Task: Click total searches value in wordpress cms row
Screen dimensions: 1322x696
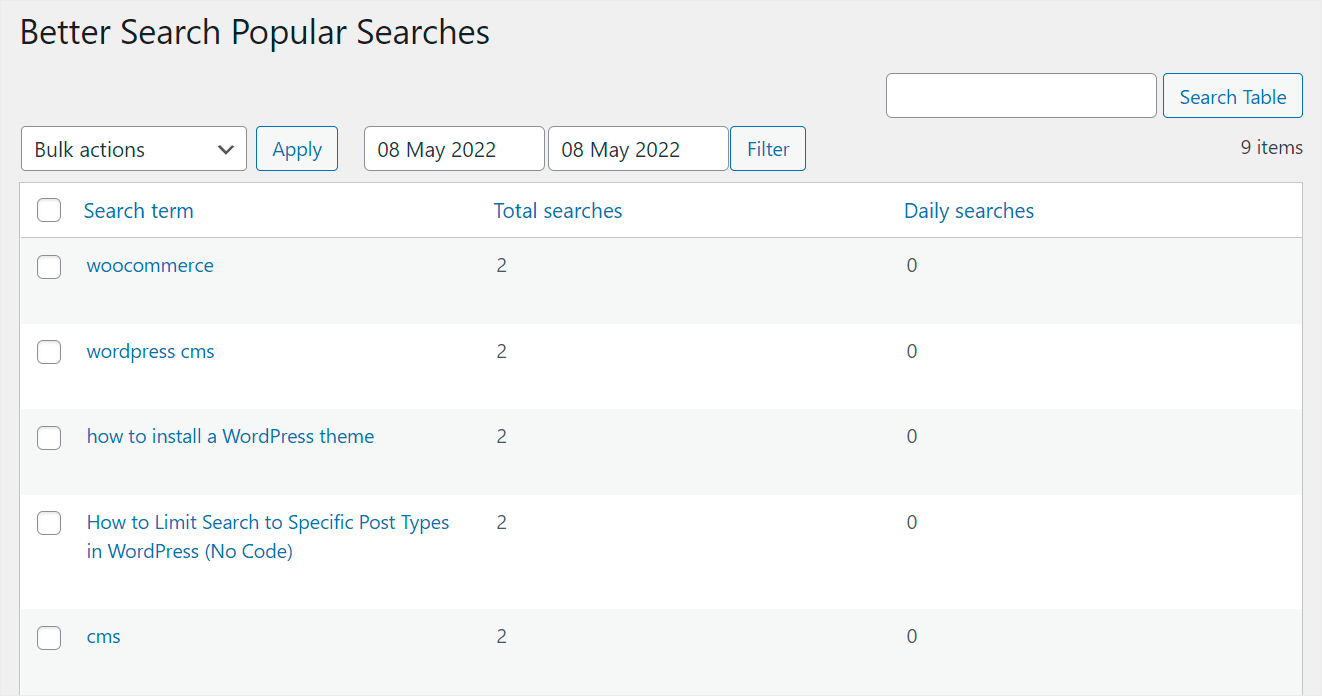Action: coord(502,351)
